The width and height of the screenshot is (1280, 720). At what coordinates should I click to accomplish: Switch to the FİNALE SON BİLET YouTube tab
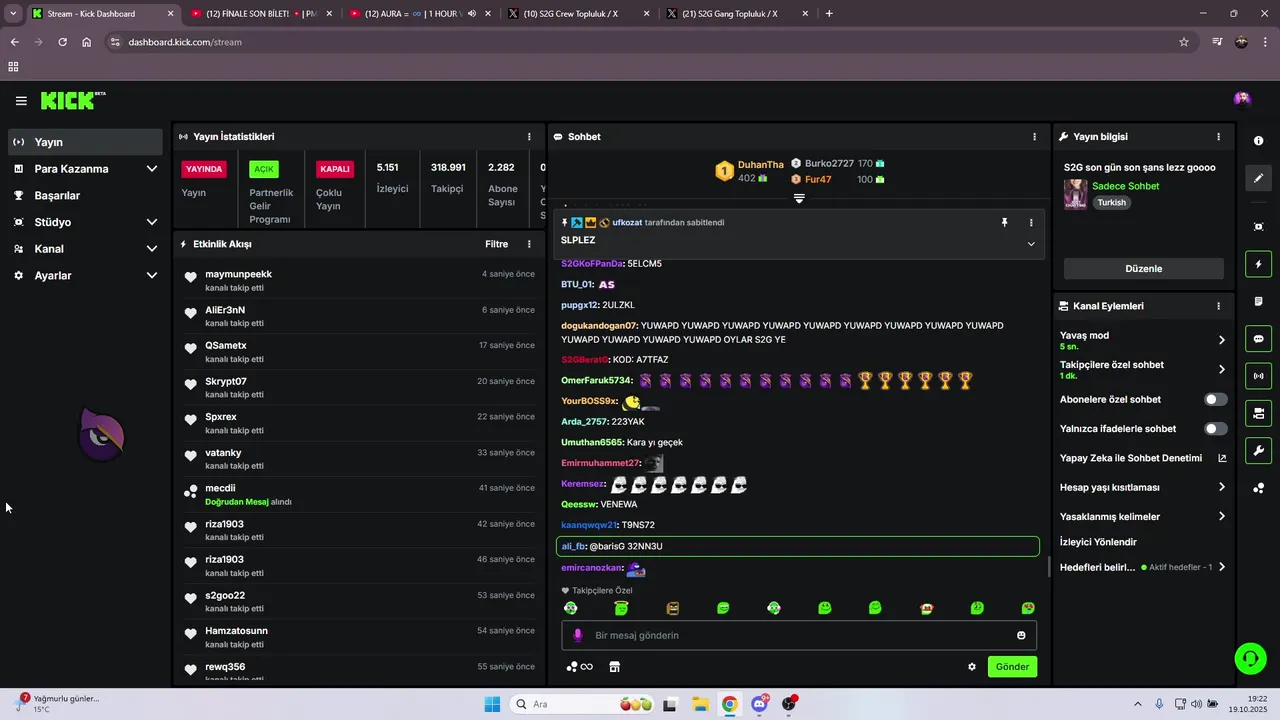click(x=260, y=14)
